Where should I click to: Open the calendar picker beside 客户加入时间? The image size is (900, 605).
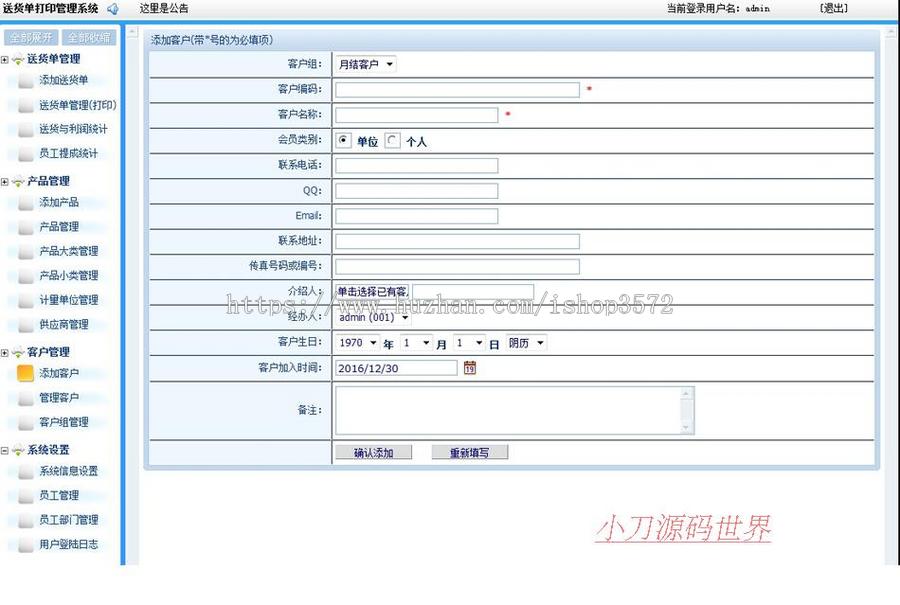470,368
